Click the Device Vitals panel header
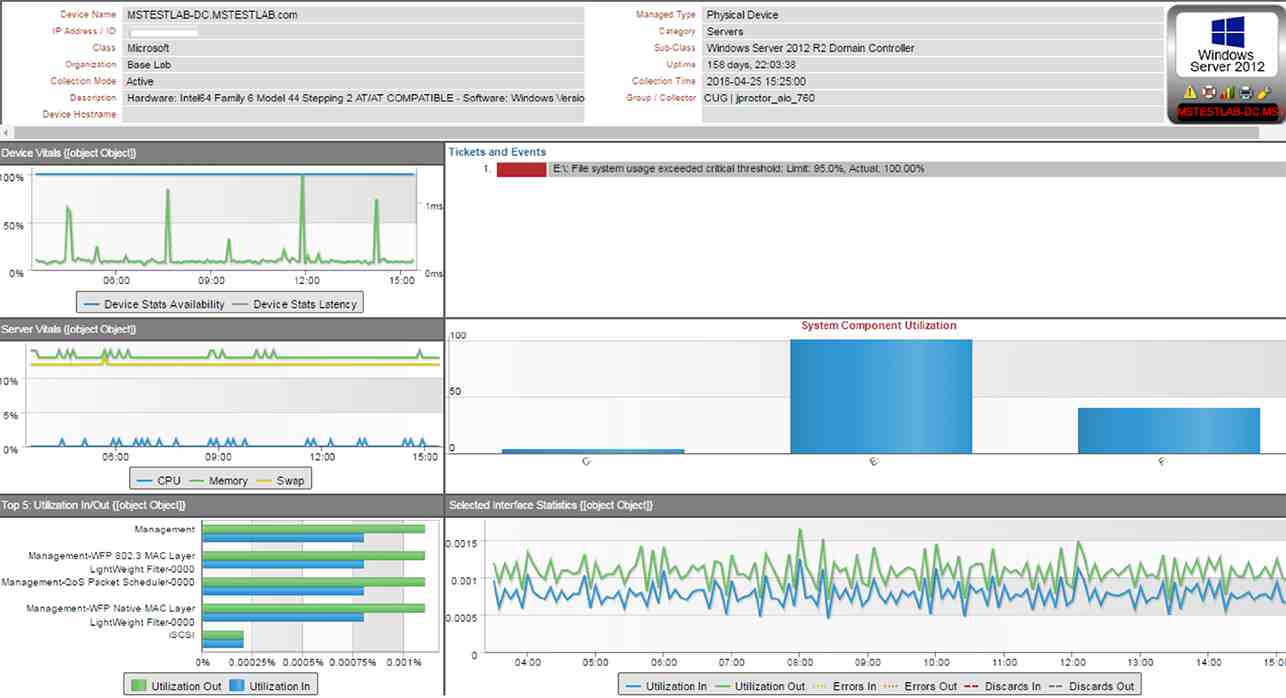The height and width of the screenshot is (698, 1286). coord(221,153)
